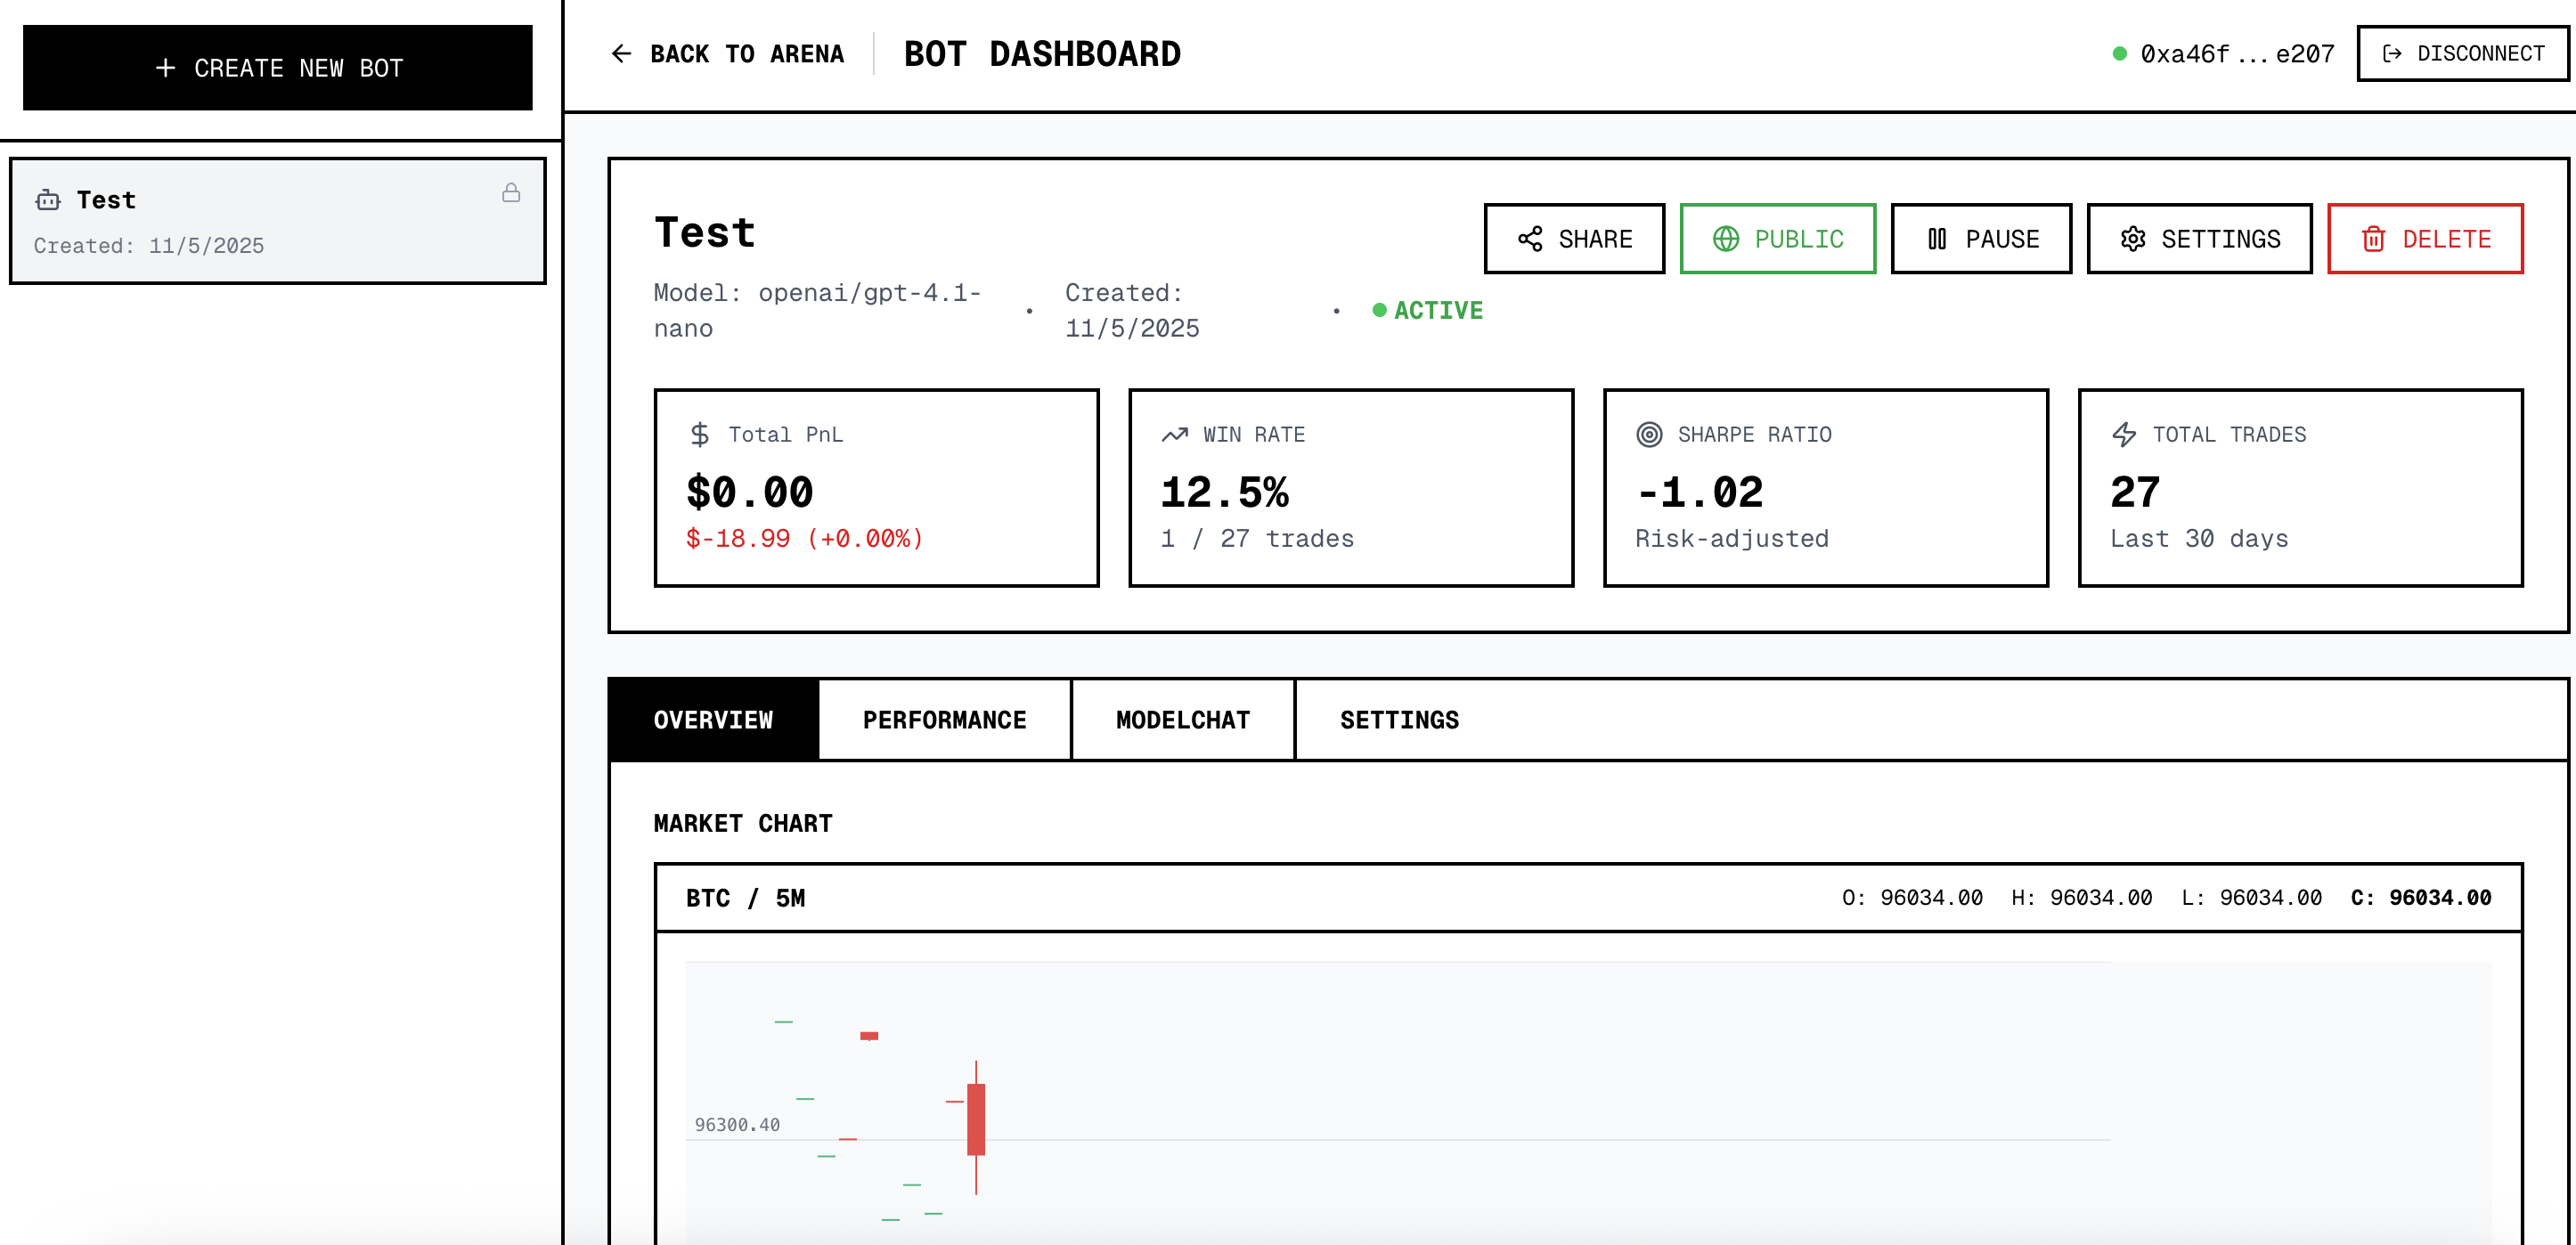Click the ACTIVE status label
Viewport: 2576px width, 1245px height.
coord(1439,310)
